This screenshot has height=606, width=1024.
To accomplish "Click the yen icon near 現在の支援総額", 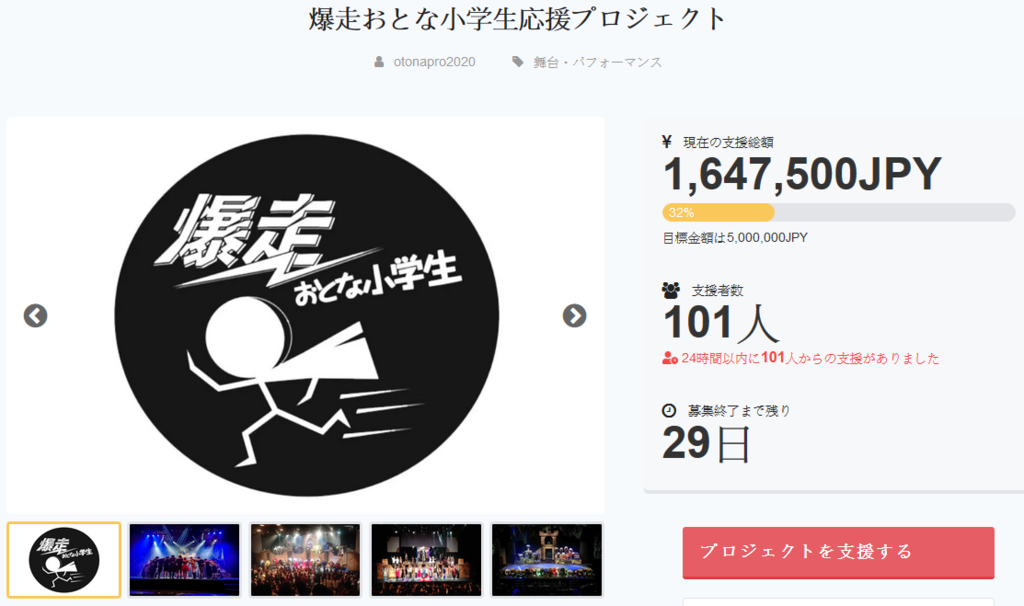I will tap(667, 142).
